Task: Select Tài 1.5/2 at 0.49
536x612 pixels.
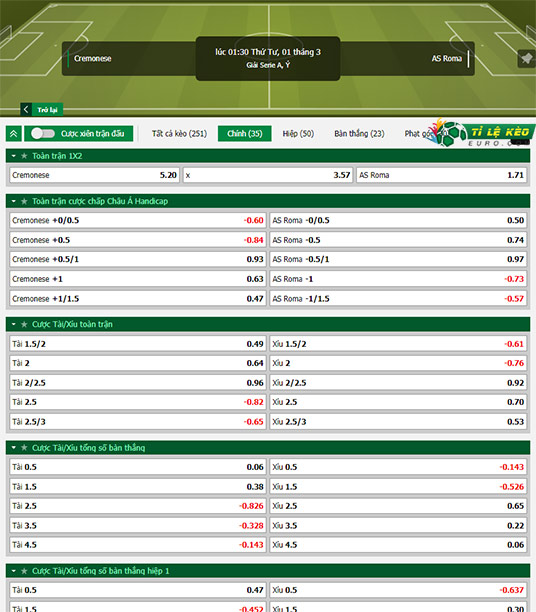Action: (x=138, y=344)
